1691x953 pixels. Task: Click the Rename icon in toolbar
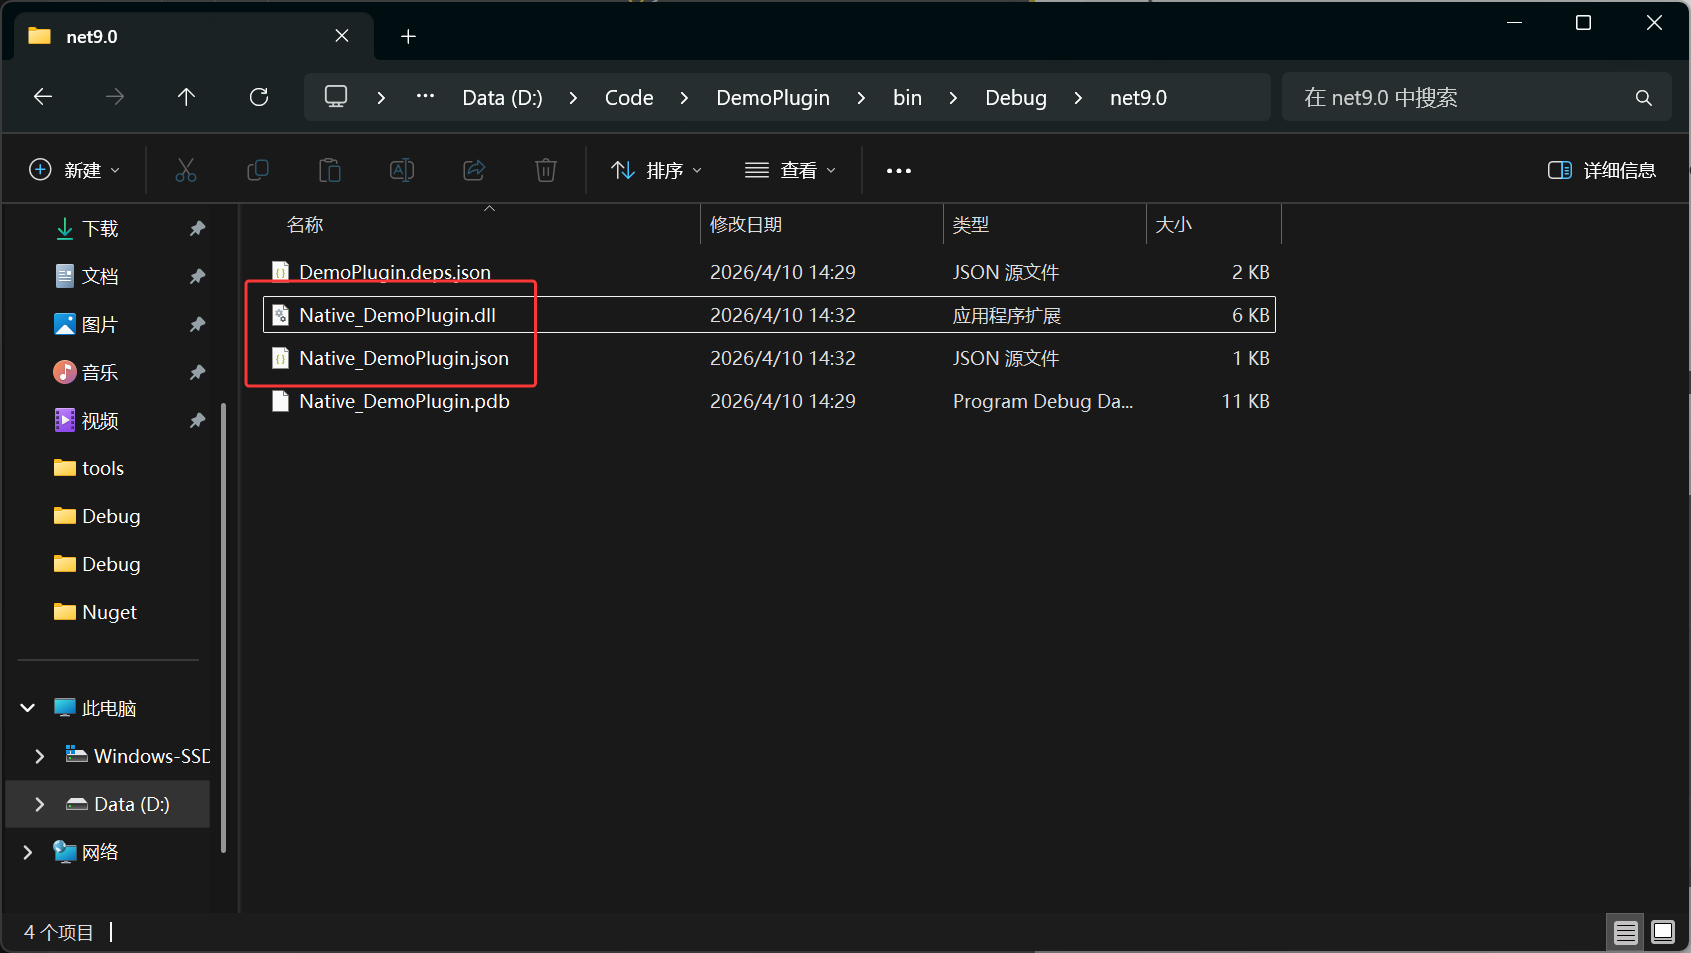point(402,170)
